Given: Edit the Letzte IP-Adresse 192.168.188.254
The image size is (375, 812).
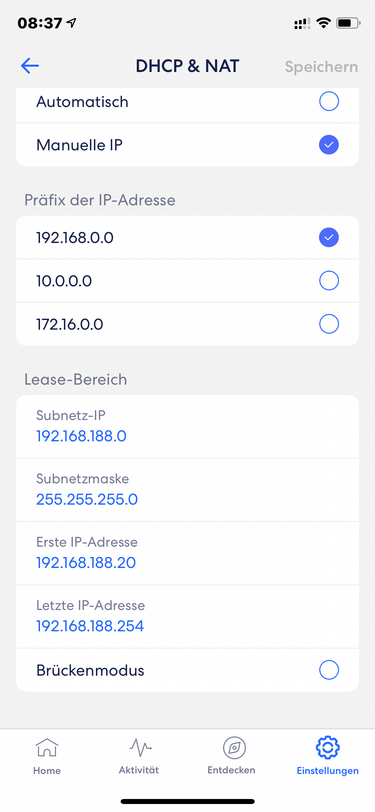Looking at the screenshot, I should pos(188,616).
